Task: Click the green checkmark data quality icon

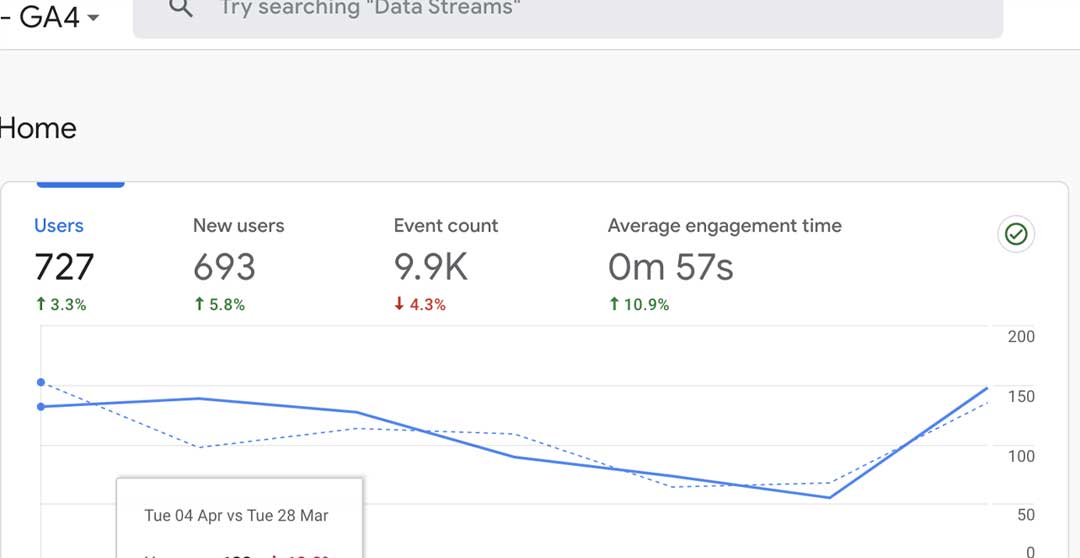Action: 1016,234
